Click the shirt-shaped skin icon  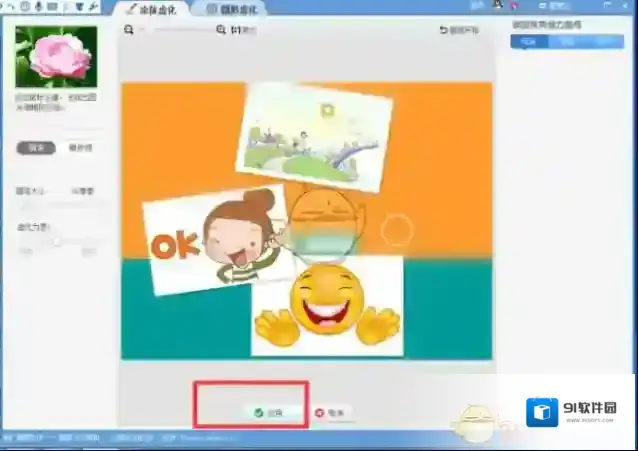[x=80, y=7]
